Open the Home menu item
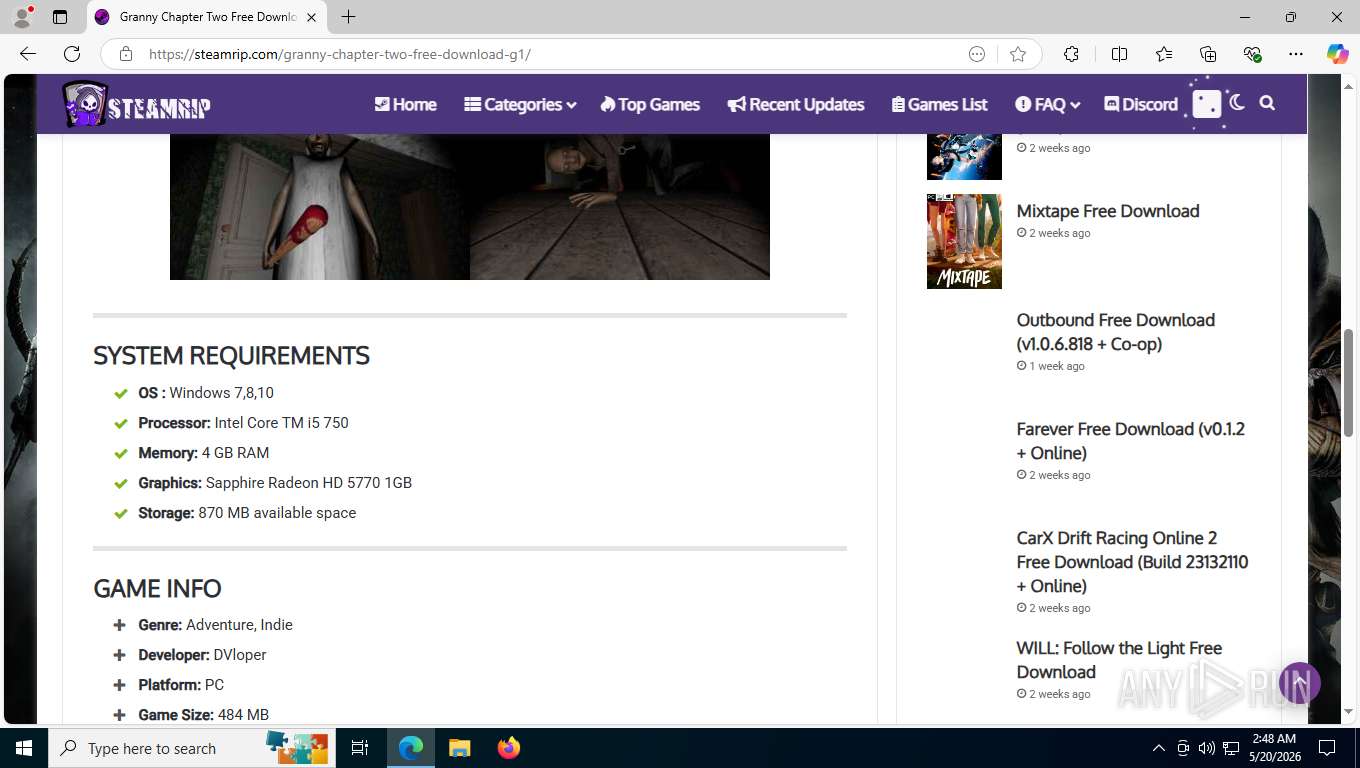The height and width of the screenshot is (768, 1360). [x=405, y=104]
